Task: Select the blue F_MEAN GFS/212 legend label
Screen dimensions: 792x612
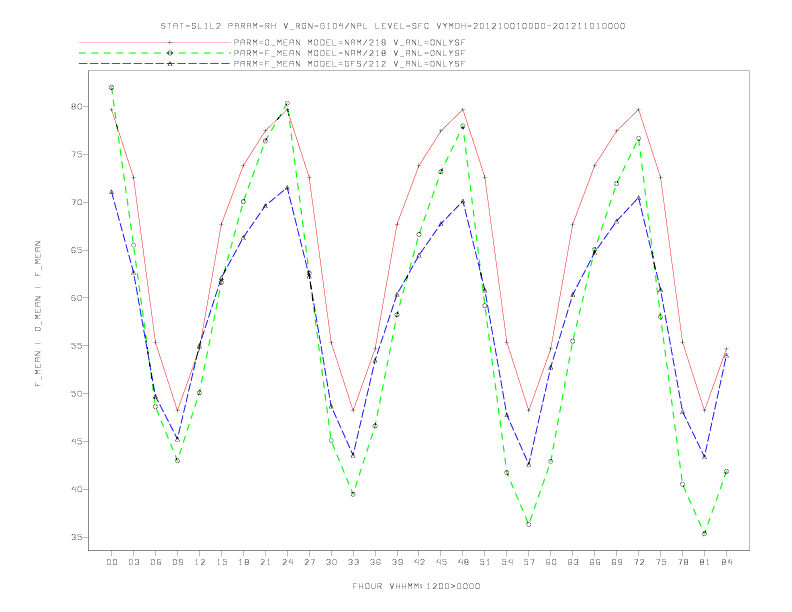Action: click(349, 64)
